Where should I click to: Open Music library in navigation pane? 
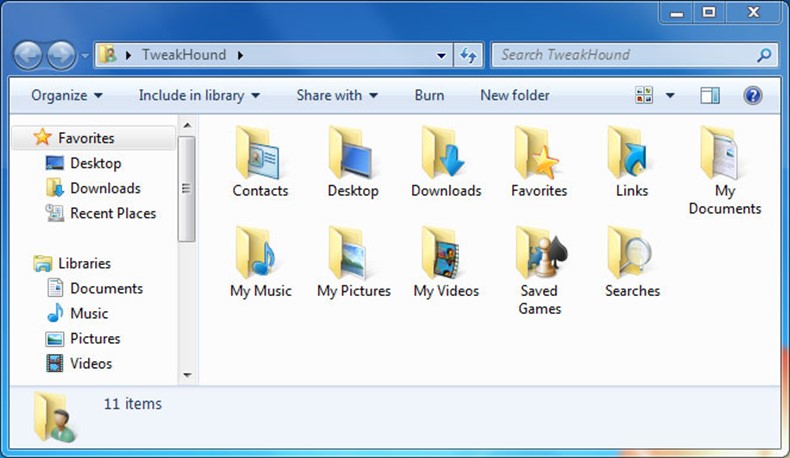pos(77,313)
